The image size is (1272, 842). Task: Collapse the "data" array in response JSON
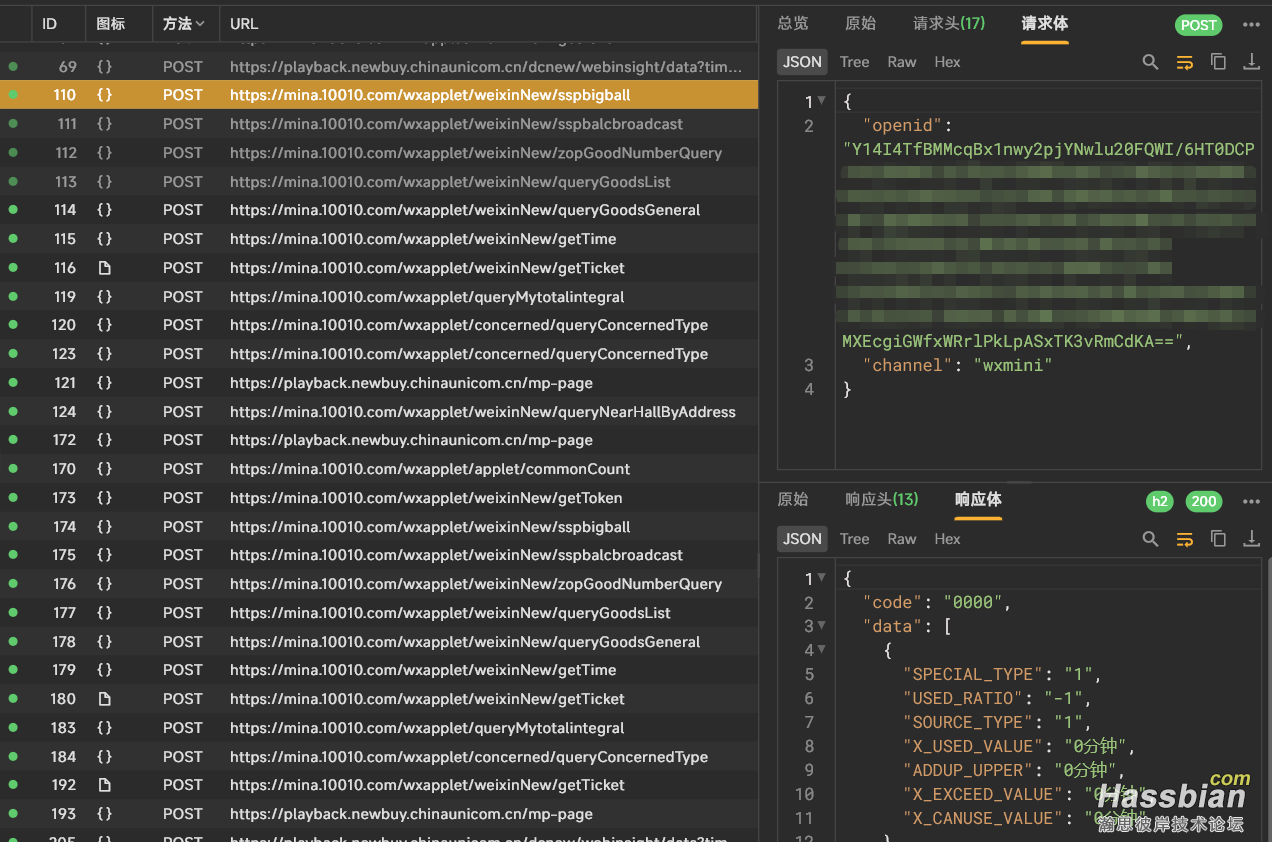(822, 626)
